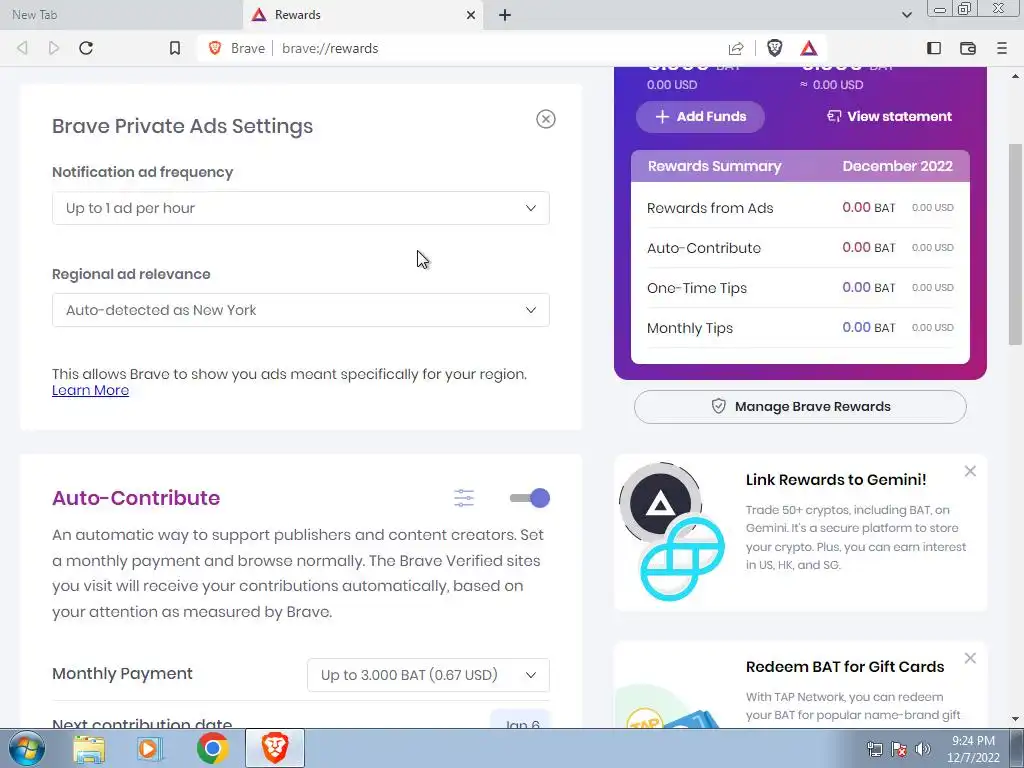Dismiss the Link Rewards to Gemini card
Screen dimensions: 1024x768
(970, 472)
